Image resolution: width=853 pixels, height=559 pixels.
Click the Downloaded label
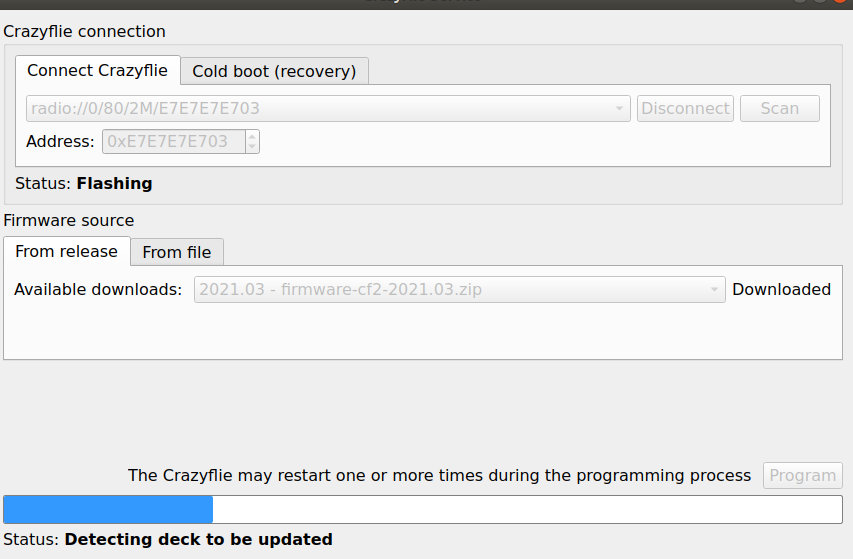coord(781,290)
